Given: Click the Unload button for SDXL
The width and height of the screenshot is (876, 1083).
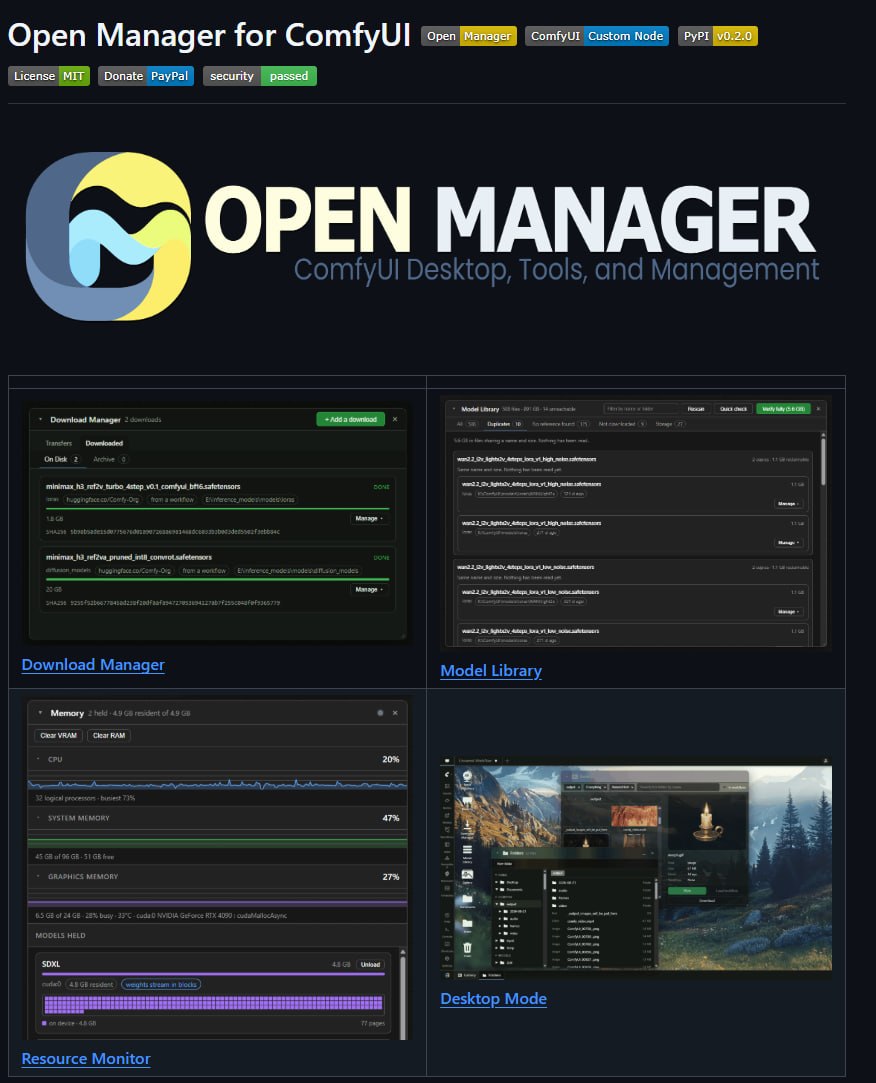Looking at the screenshot, I should point(370,964).
